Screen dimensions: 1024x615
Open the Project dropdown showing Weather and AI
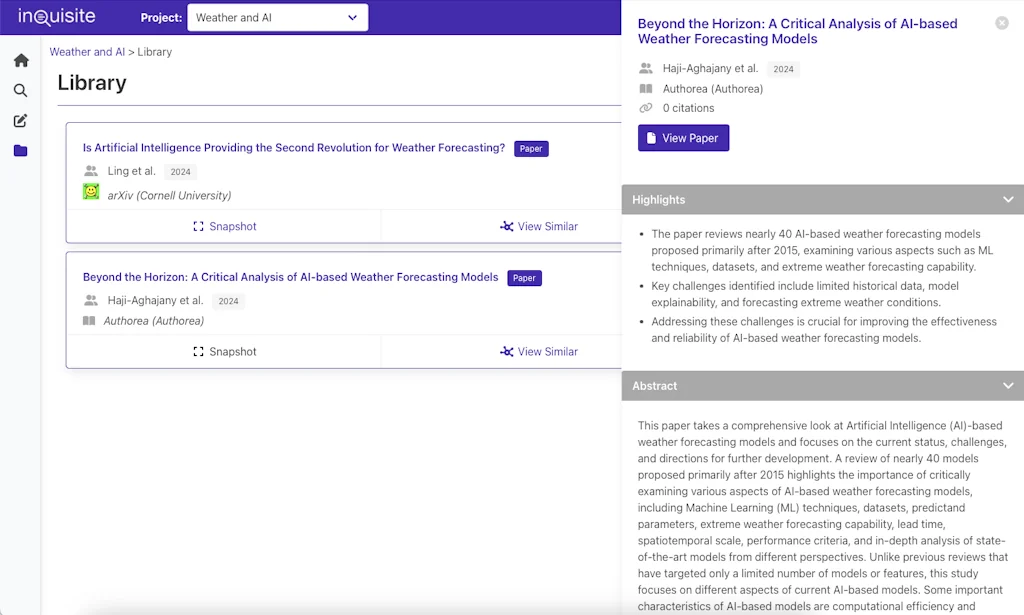(x=277, y=18)
